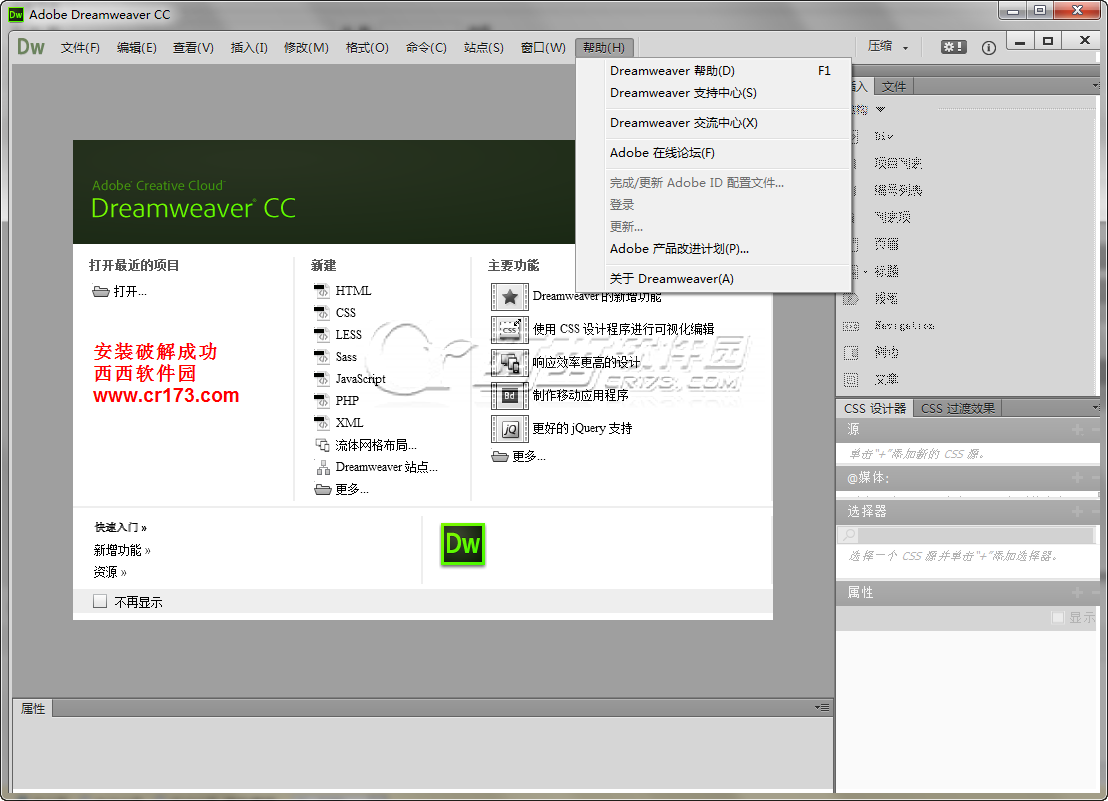The height and width of the screenshot is (801, 1108).
Task: Toggle the 显示 checkbox in the properties section
Action: click(x=1058, y=617)
